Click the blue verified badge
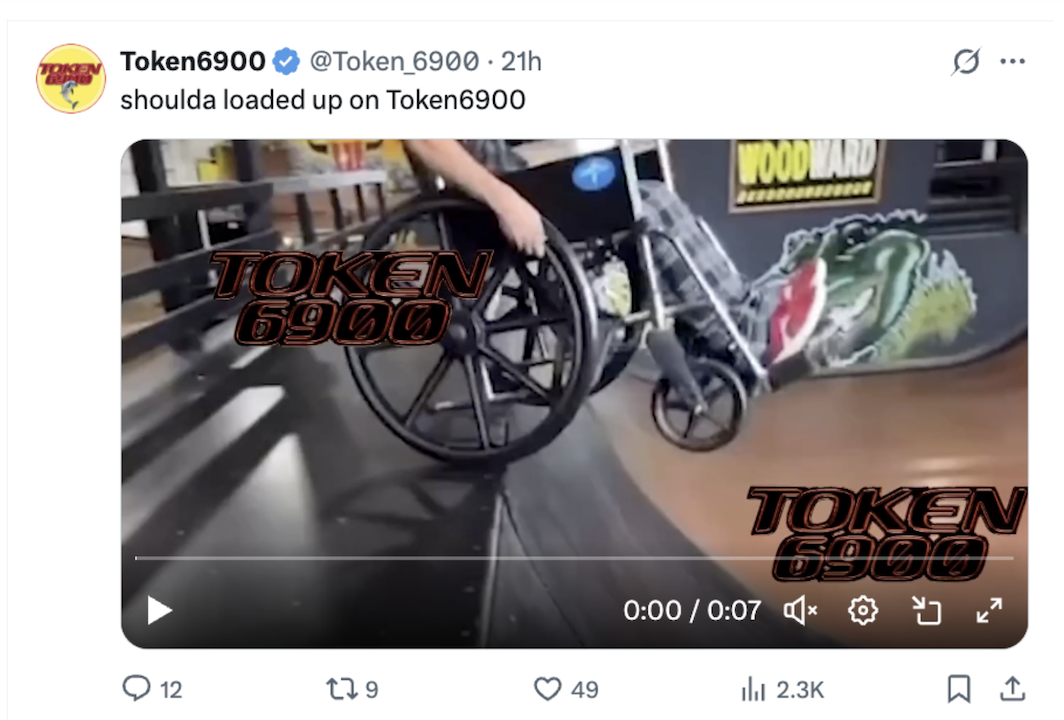Screen dimensions: 1064x720 click(286, 61)
